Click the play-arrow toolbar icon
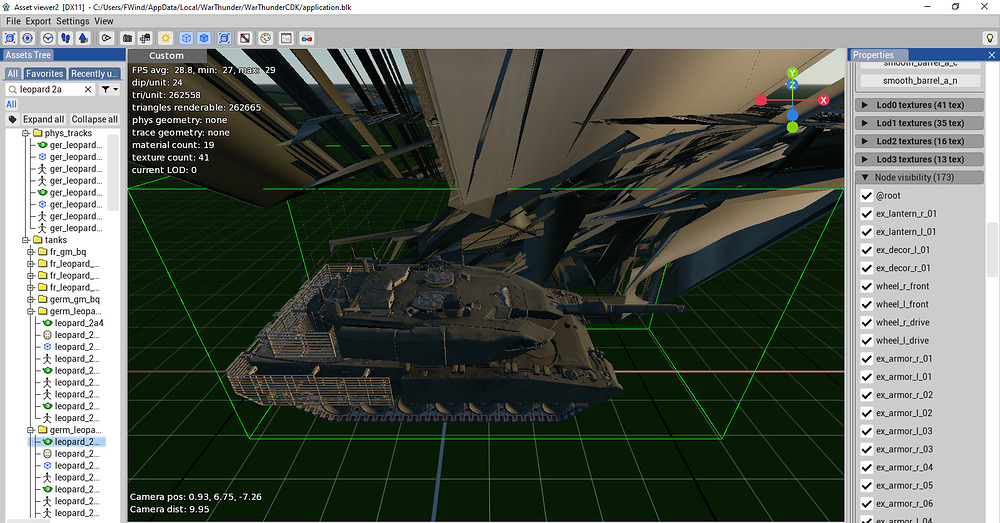The width and height of the screenshot is (1000, 523). pyautogui.click(x=106, y=38)
